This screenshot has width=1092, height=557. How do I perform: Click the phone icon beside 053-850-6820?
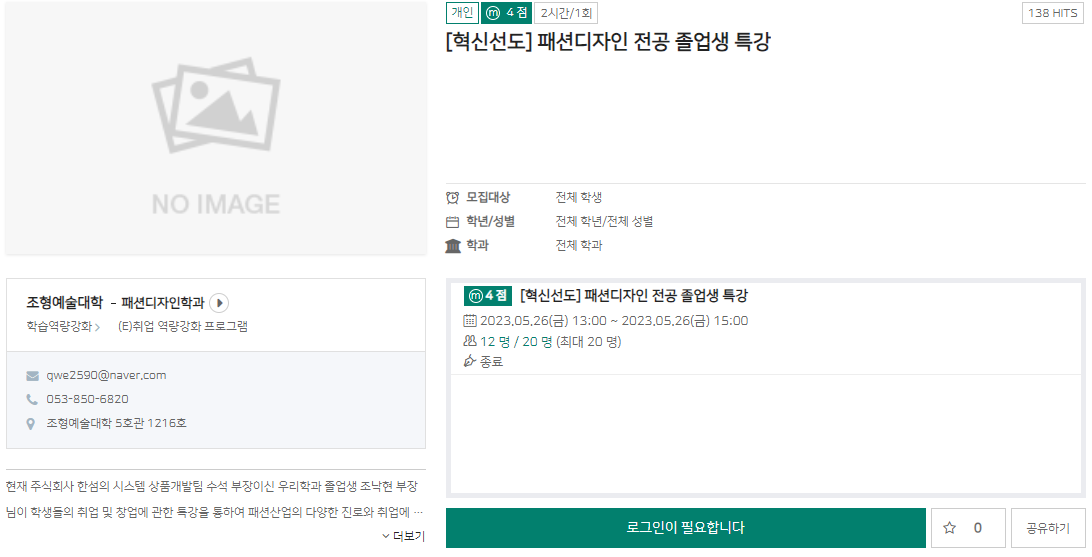pos(33,399)
